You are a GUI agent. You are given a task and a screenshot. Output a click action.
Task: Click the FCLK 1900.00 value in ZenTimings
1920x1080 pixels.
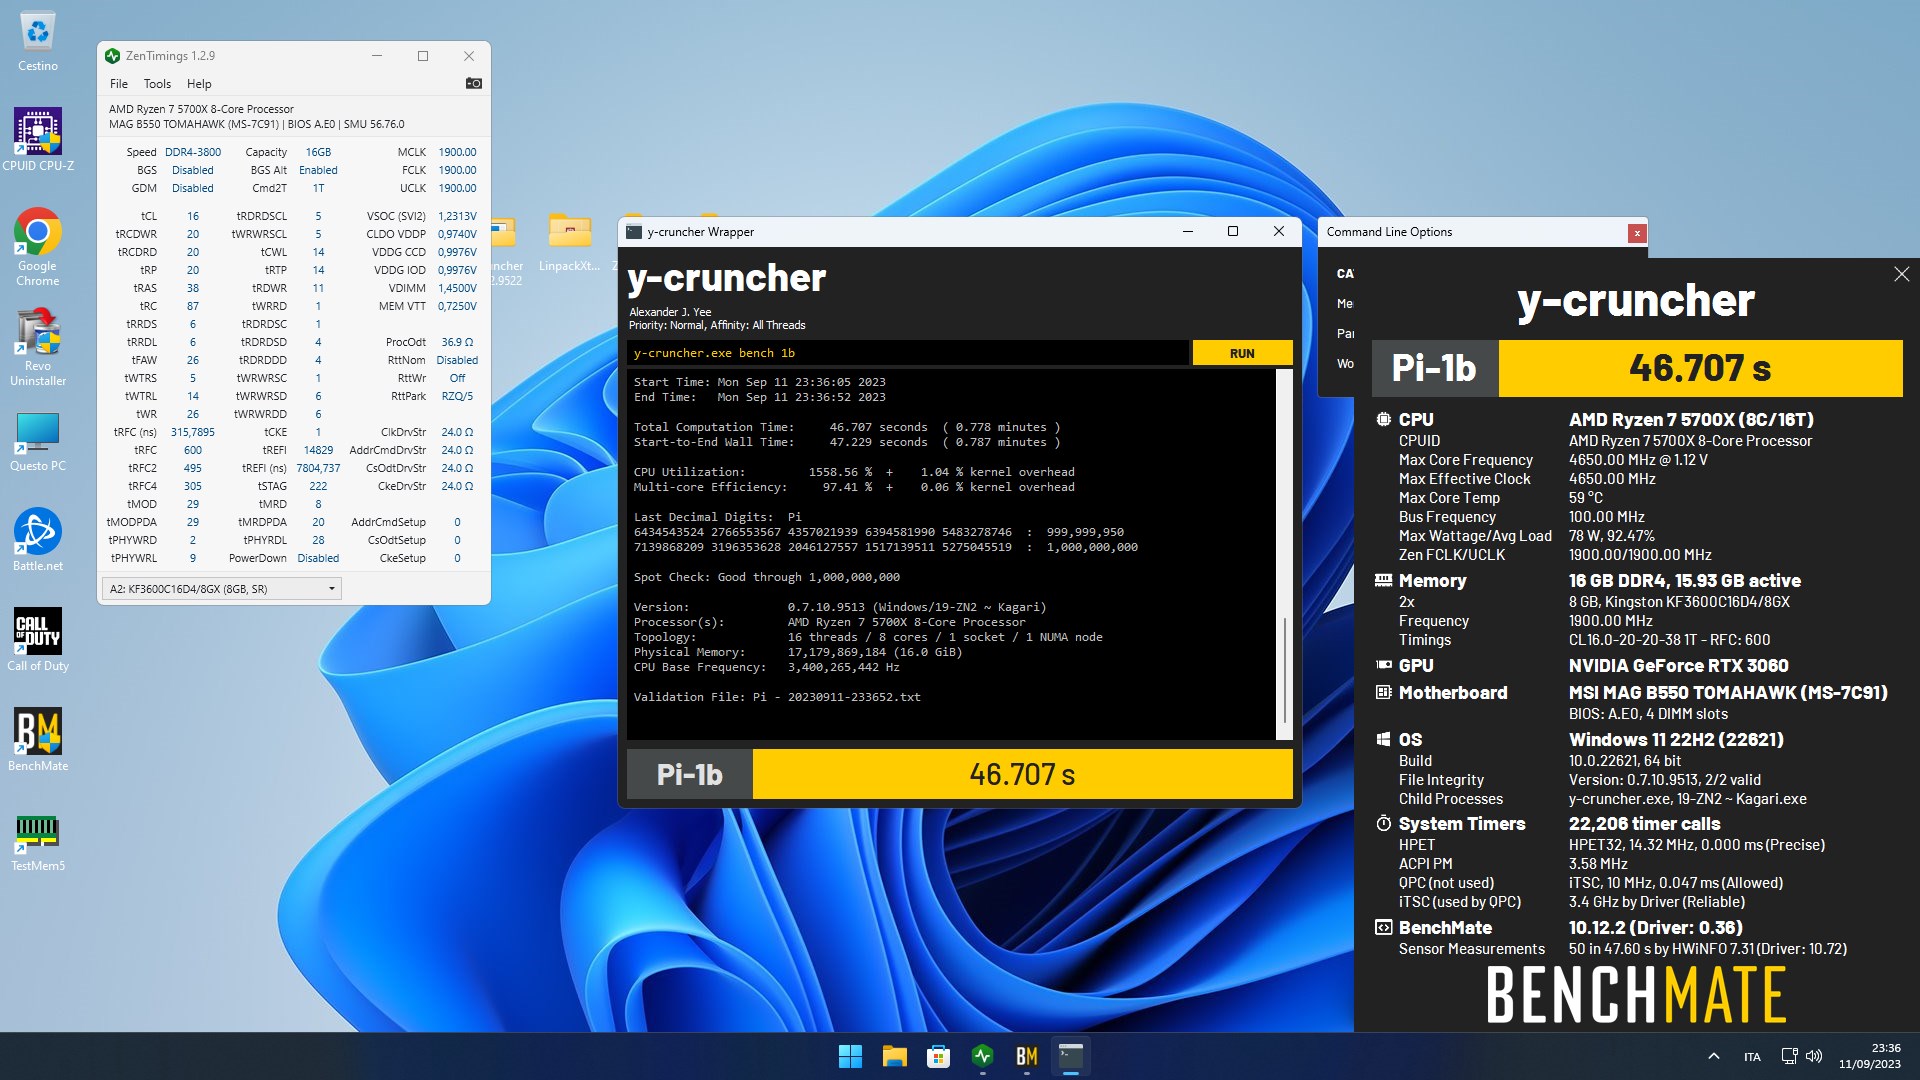coord(457,170)
